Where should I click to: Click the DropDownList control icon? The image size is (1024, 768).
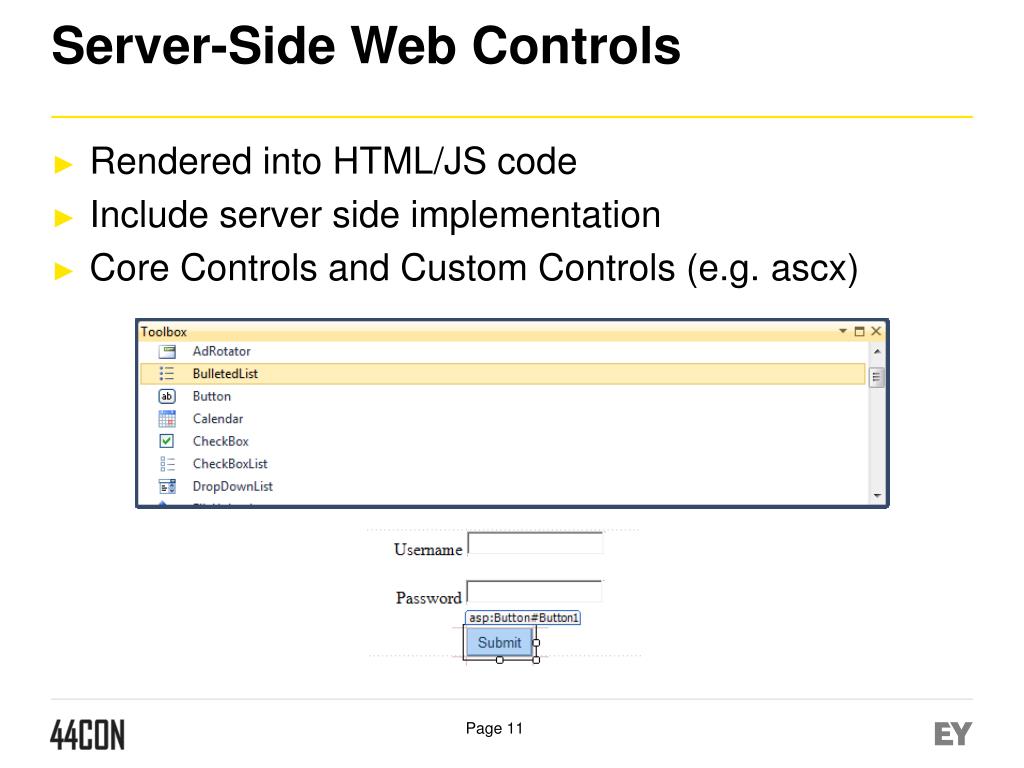click(167, 487)
